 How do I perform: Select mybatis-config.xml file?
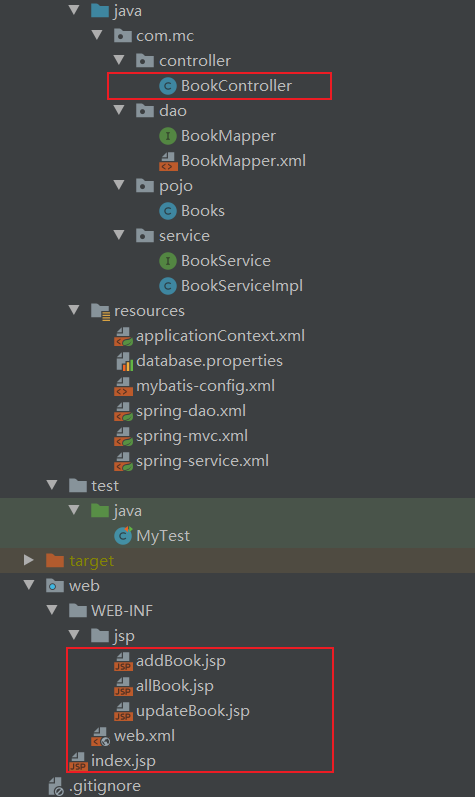tap(205, 386)
